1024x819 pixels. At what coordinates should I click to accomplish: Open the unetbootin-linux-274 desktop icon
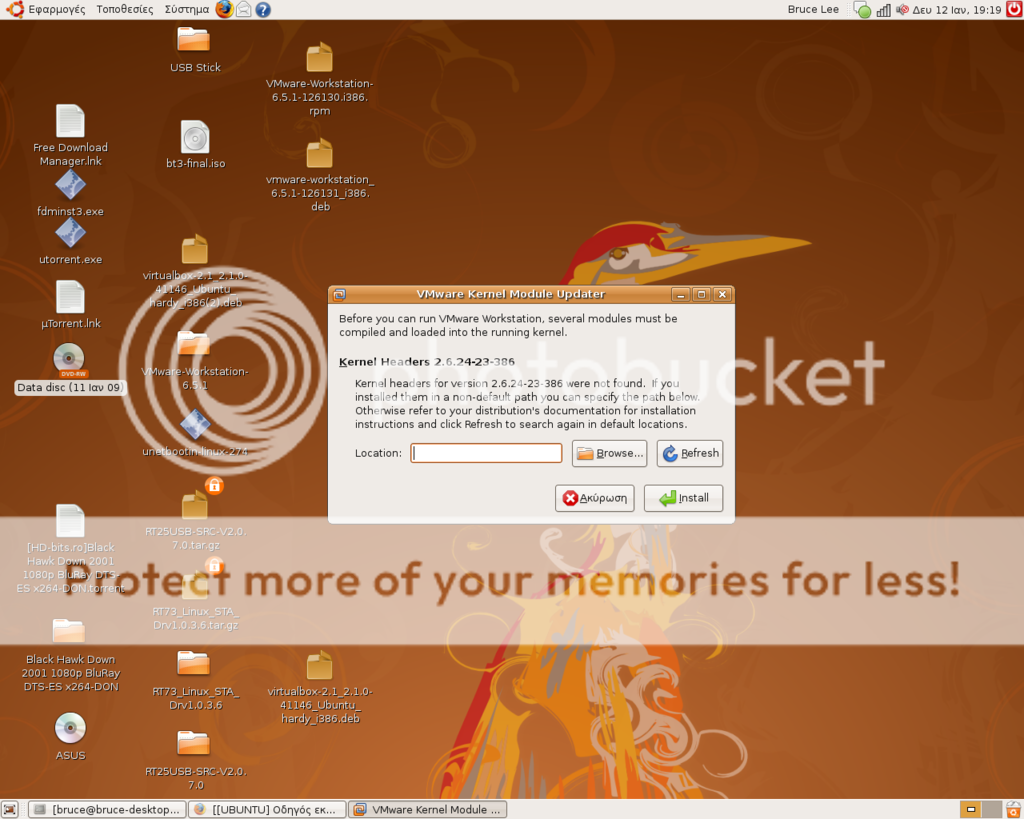pyautogui.click(x=195, y=425)
